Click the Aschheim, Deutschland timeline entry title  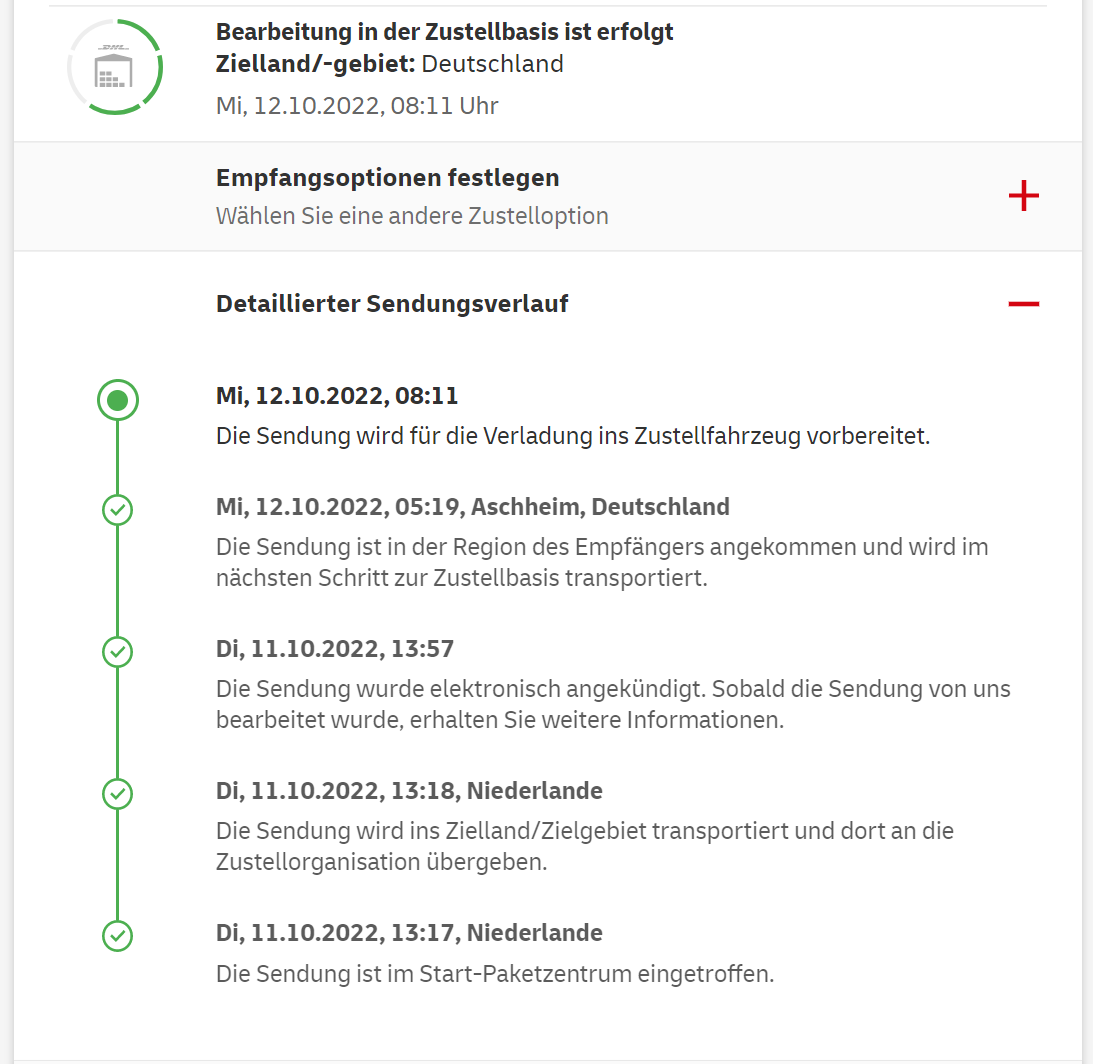click(x=472, y=507)
